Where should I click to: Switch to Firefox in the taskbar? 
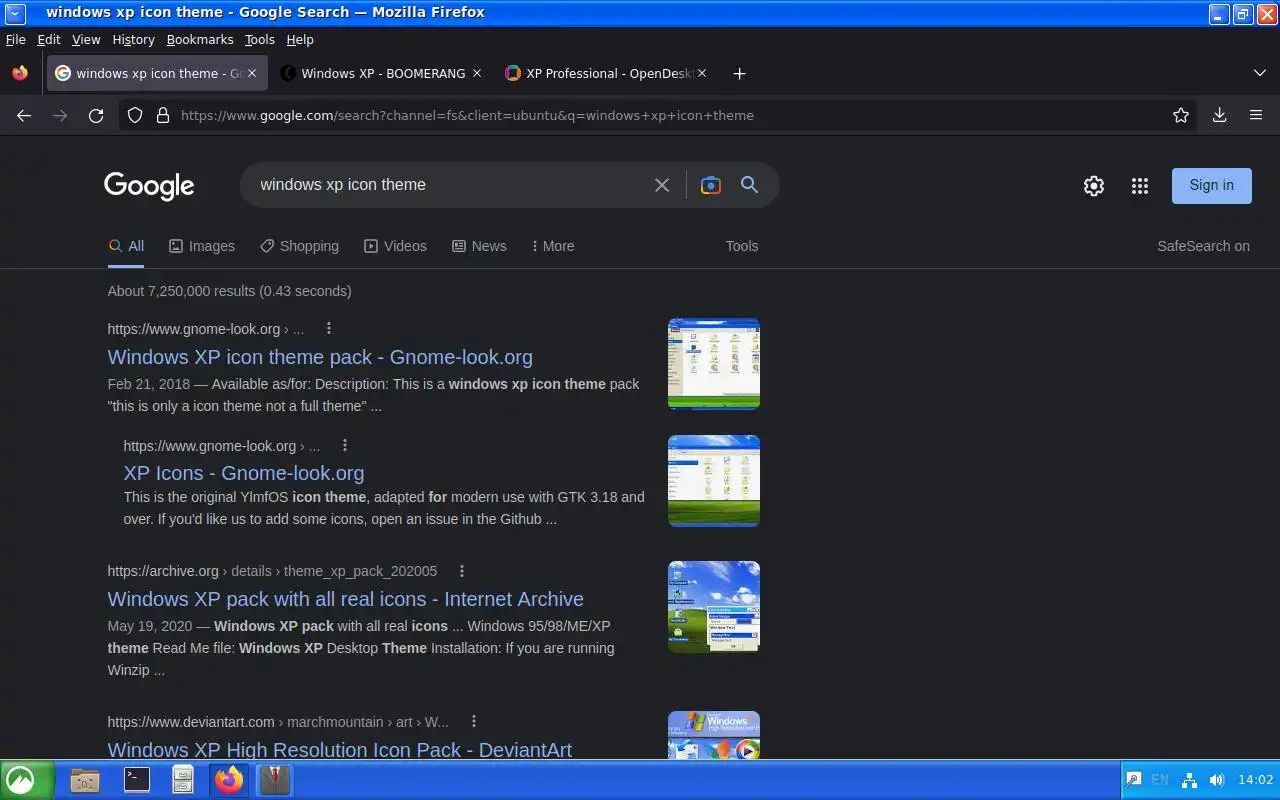[x=229, y=780]
